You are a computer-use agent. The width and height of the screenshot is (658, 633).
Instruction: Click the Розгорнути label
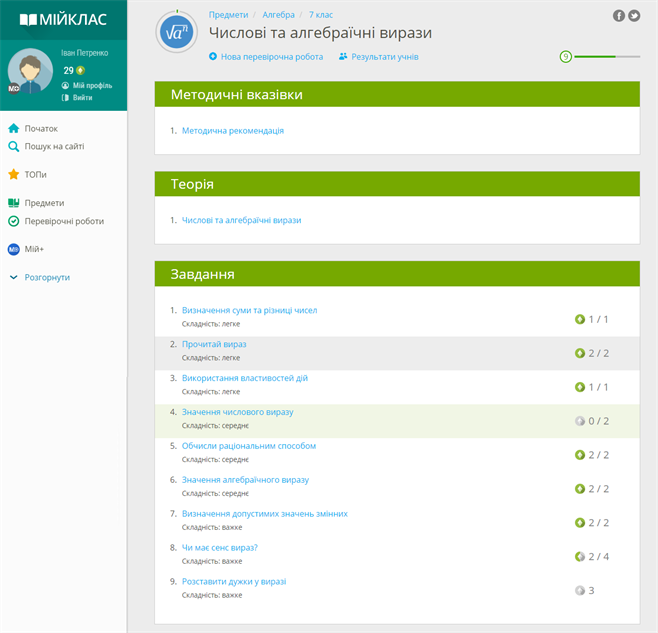click(47, 277)
